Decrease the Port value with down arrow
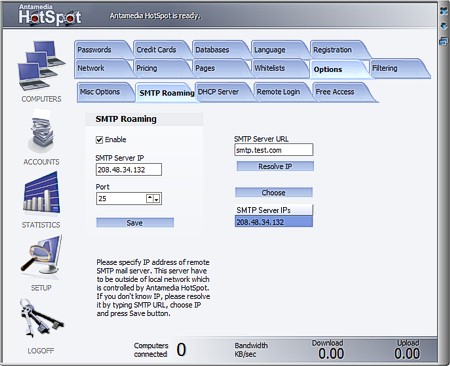450x366 pixels. pos(157,199)
